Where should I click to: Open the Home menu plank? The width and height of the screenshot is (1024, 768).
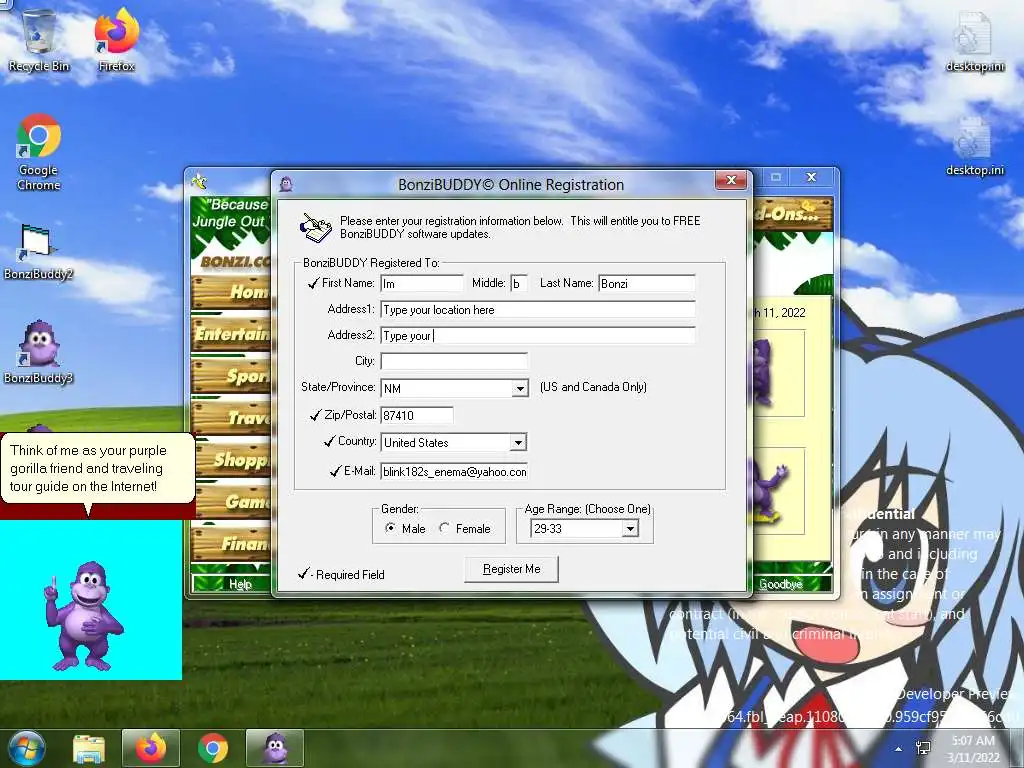click(x=231, y=292)
